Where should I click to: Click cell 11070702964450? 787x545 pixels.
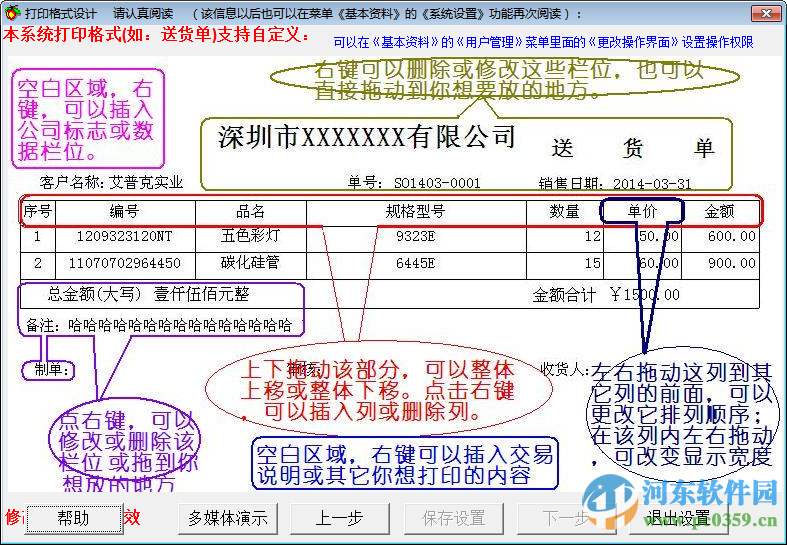(124, 263)
